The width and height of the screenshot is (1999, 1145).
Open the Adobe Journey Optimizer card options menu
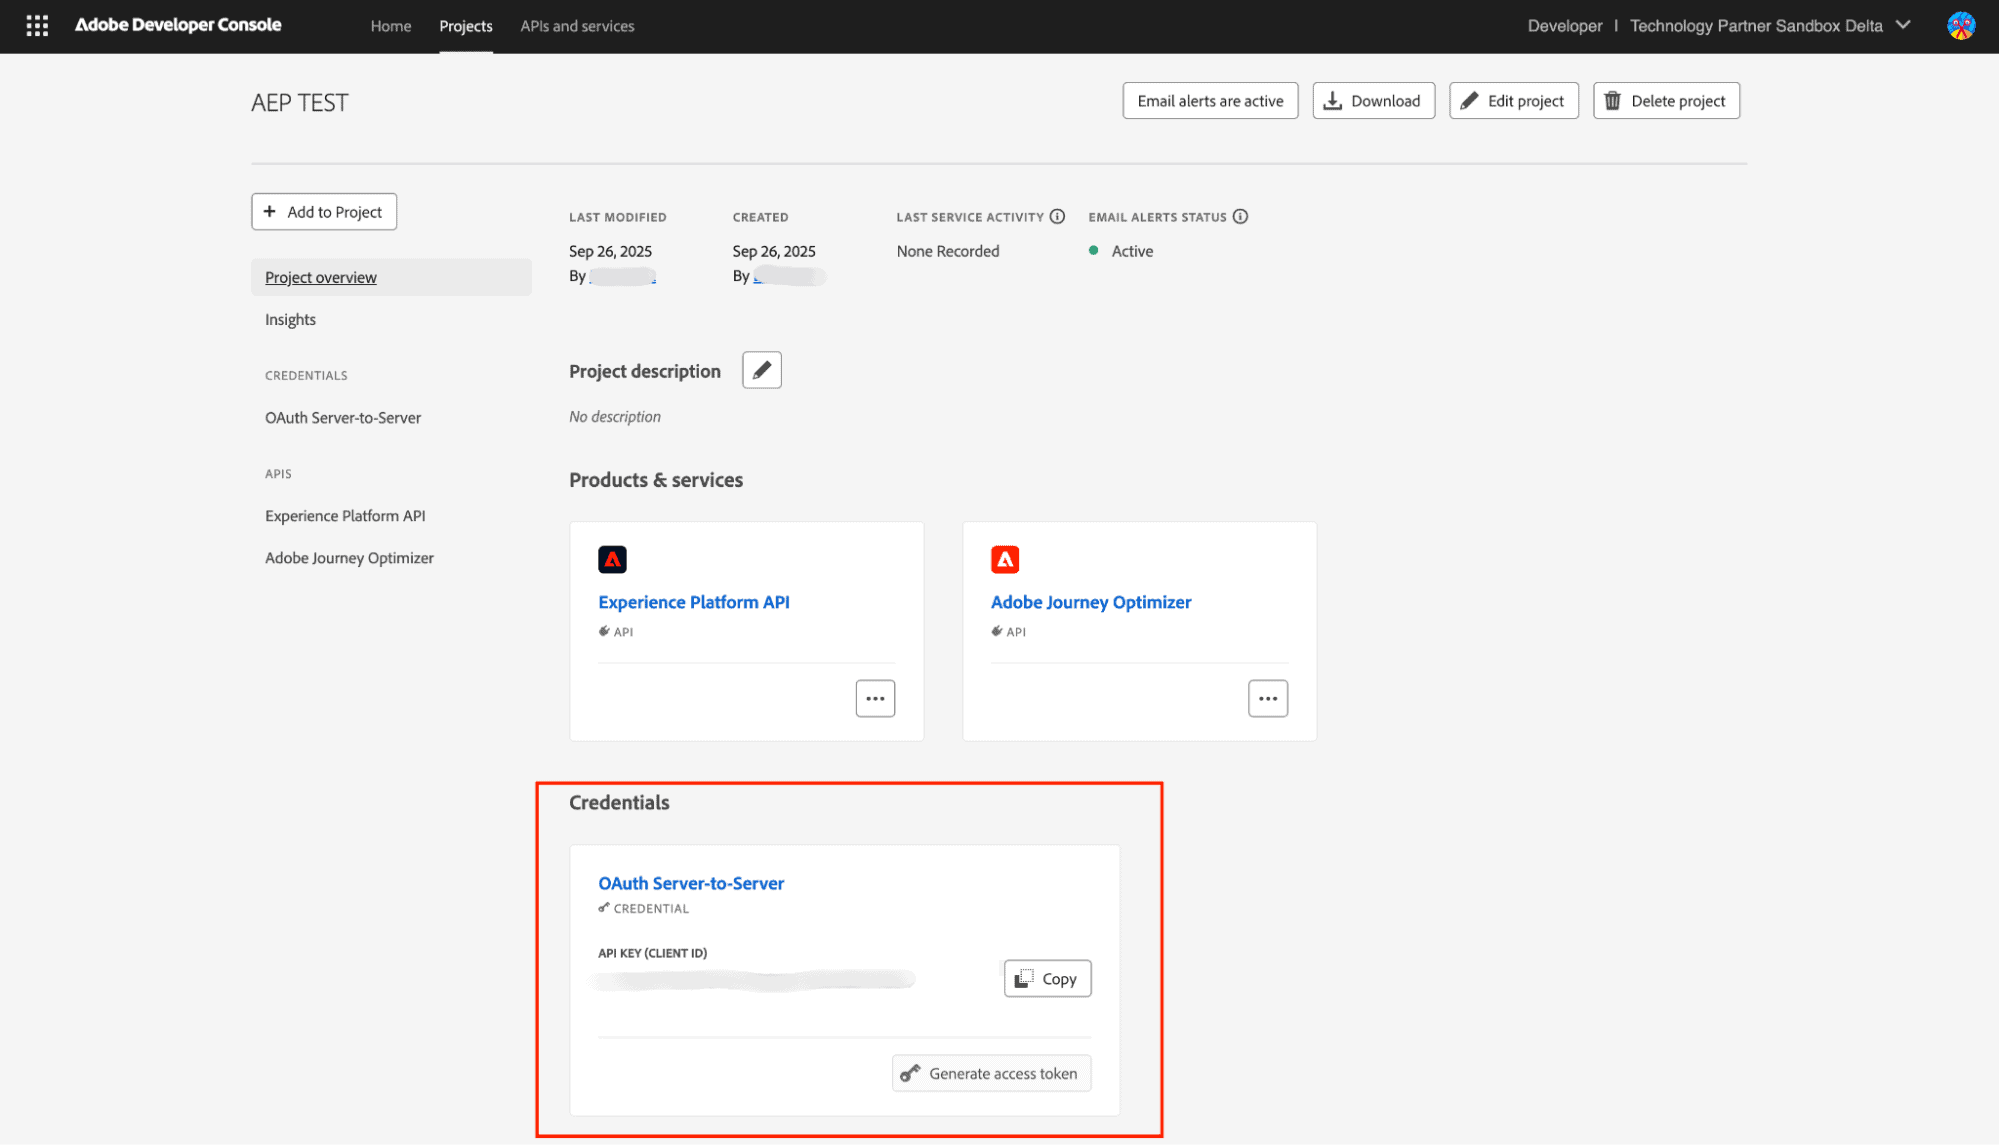pyautogui.click(x=1267, y=699)
